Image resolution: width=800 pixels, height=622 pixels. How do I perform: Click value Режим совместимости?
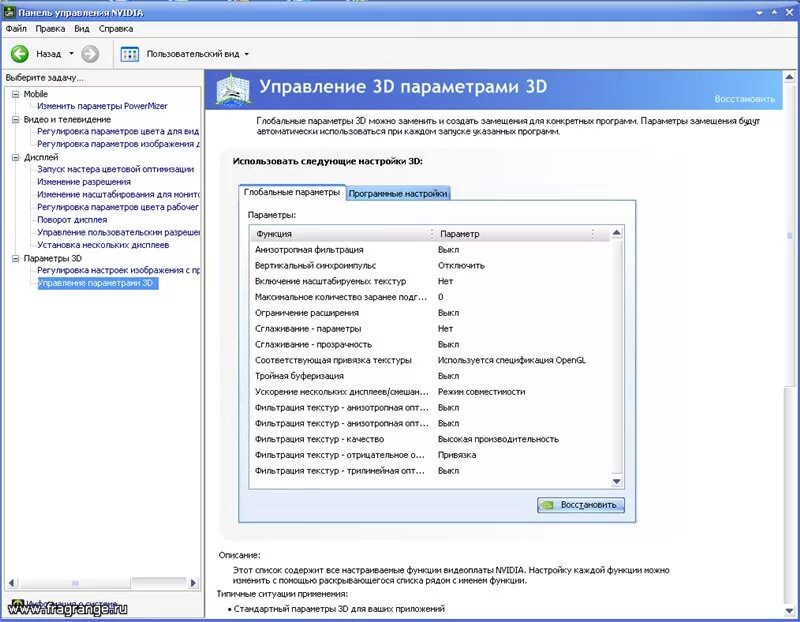point(481,392)
